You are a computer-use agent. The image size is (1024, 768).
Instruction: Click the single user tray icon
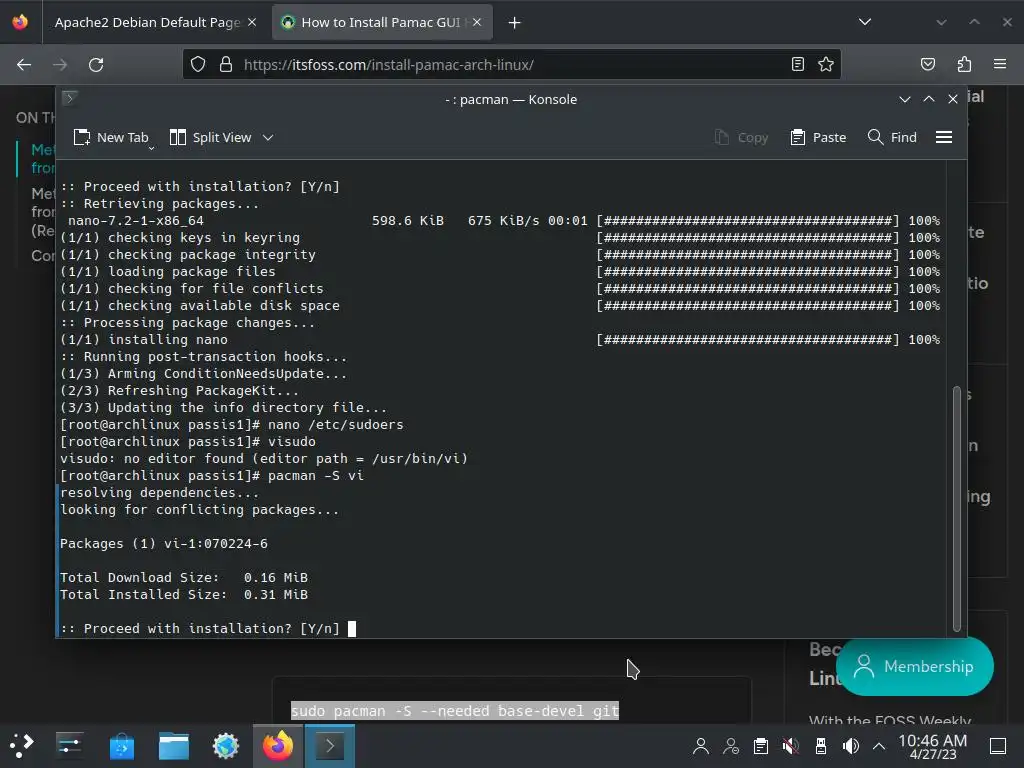click(701, 746)
